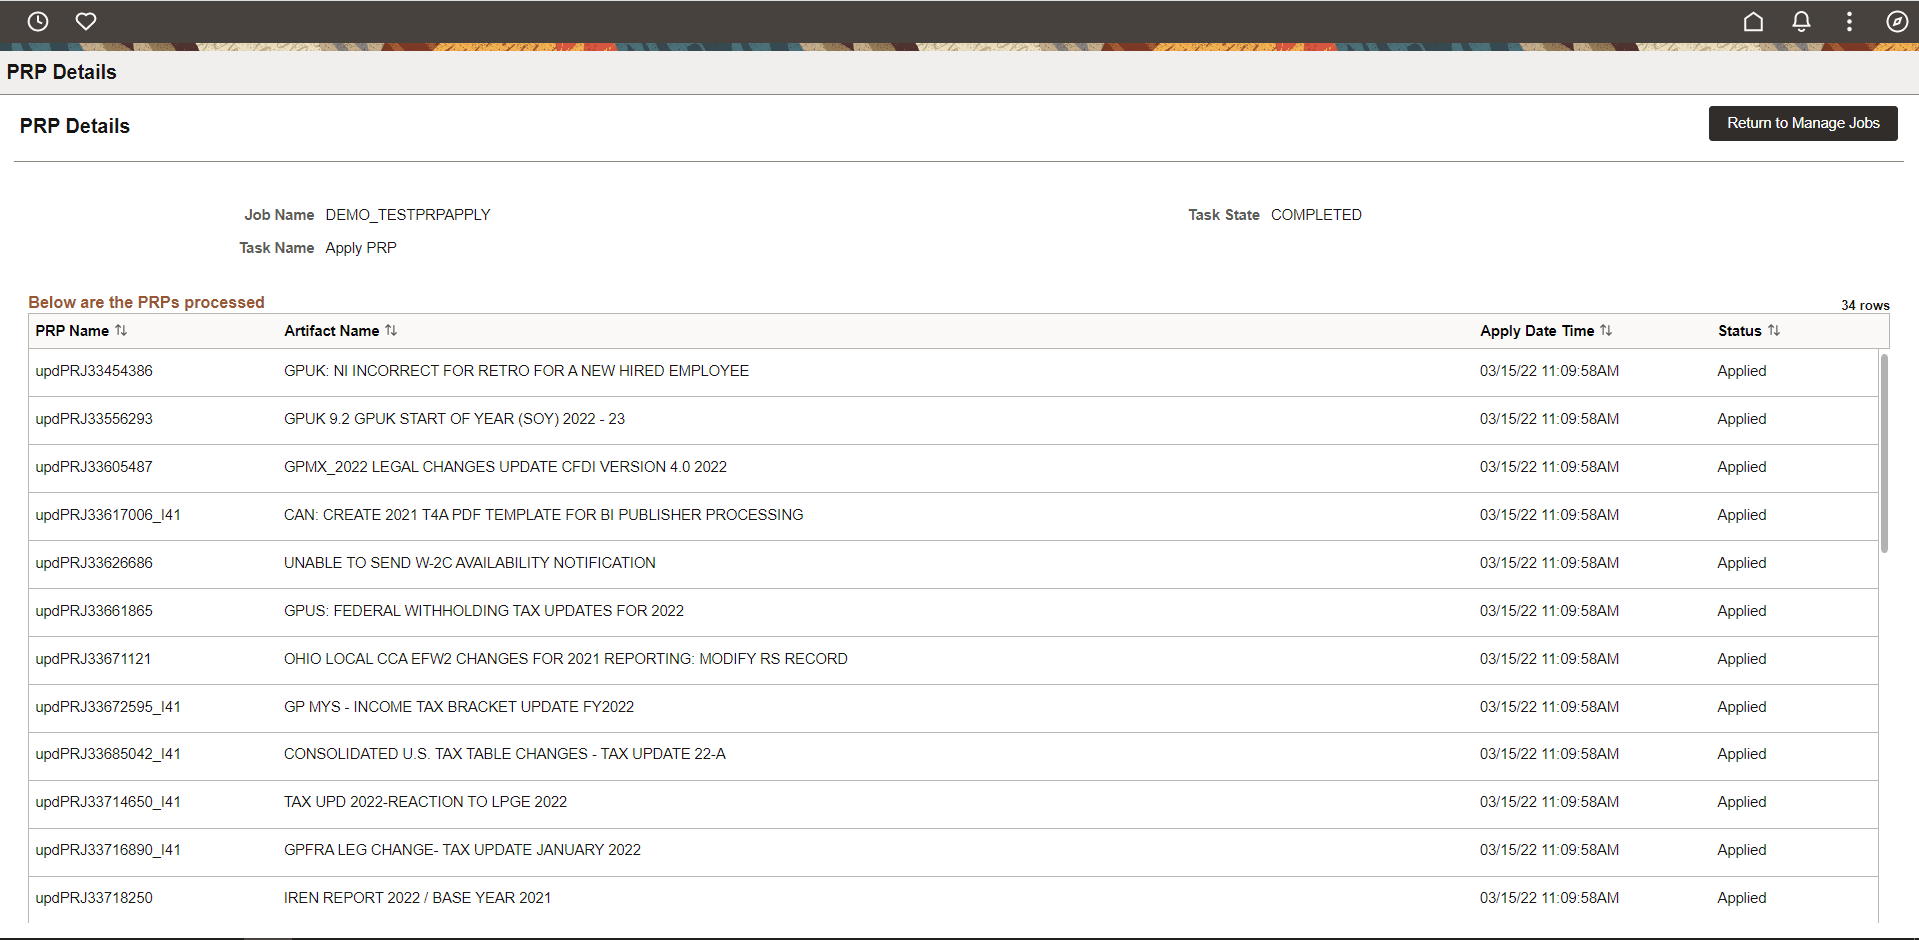
Task: Toggle sort order on Artifact Name column
Action: [x=392, y=330]
